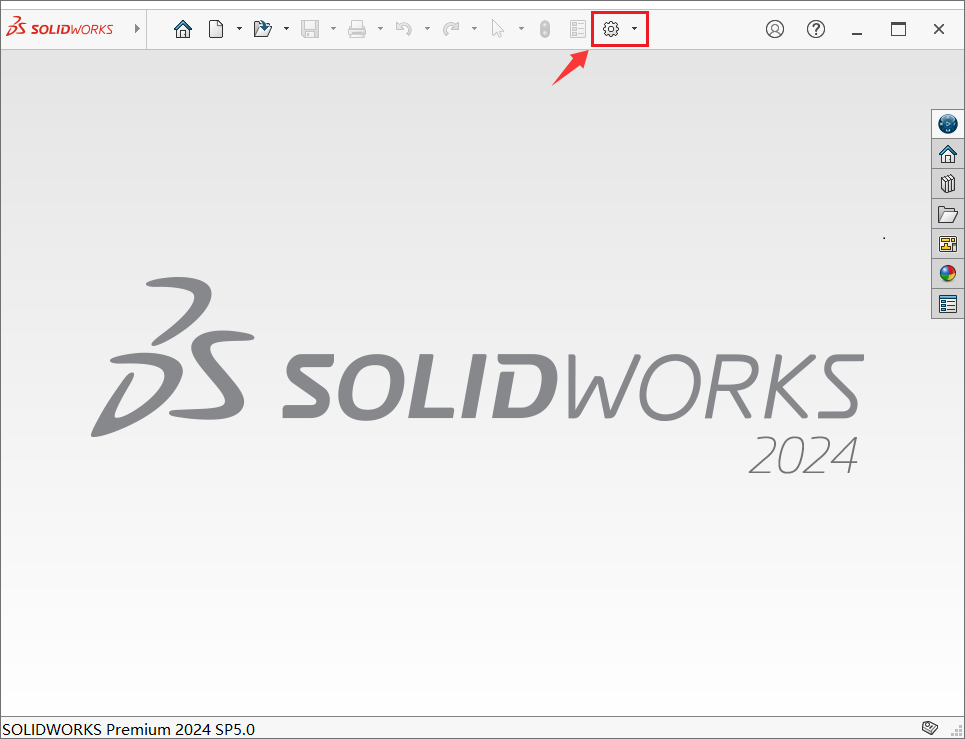Close the SOLIDWORKS window
Viewport: 965px width, 739px height.
coord(939,29)
